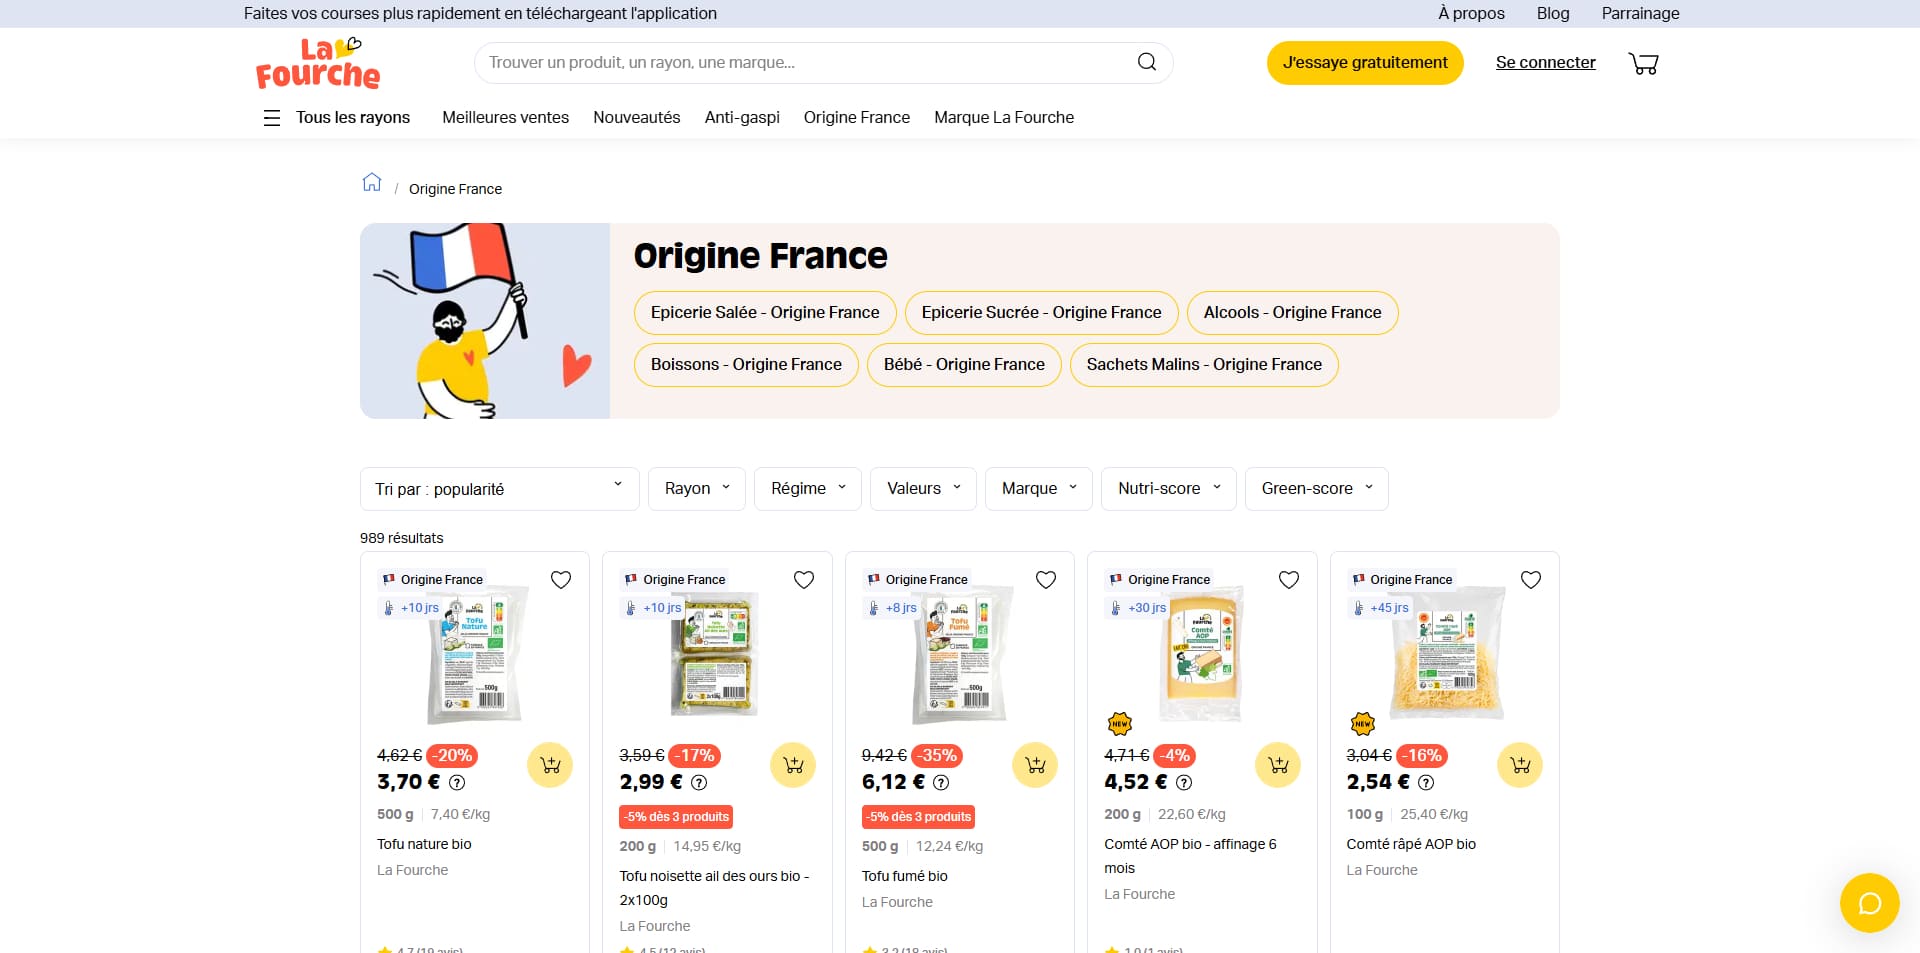Add Tofu nature bio to cart
The image size is (1920, 953).
point(550,765)
